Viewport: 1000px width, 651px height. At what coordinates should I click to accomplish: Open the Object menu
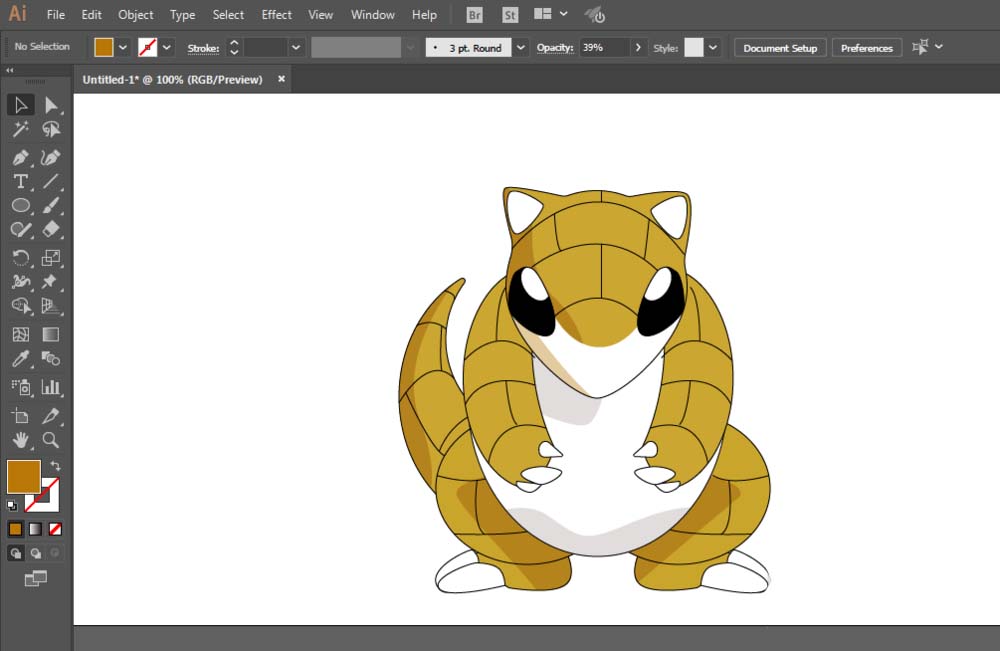click(x=136, y=15)
